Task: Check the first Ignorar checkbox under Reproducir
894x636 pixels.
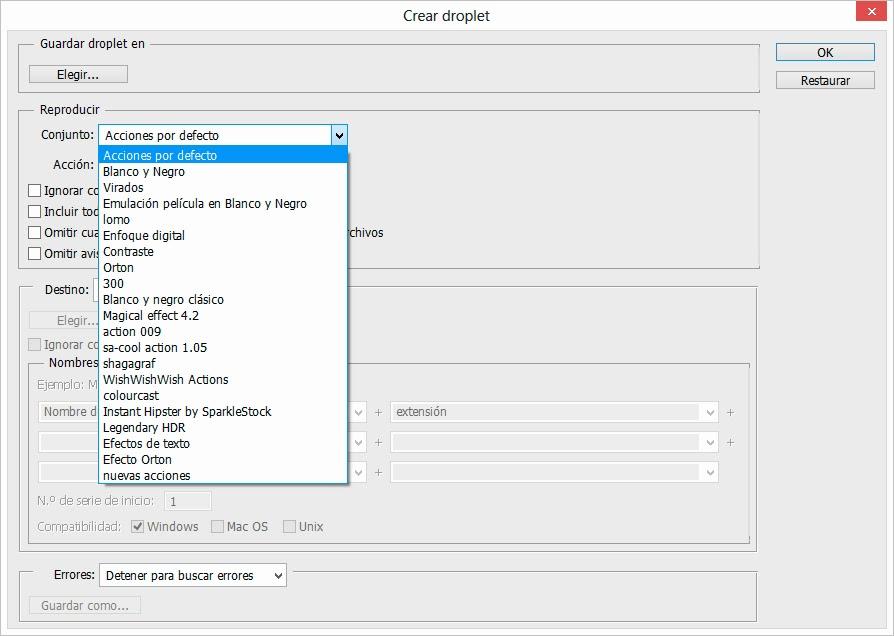Action: point(35,190)
